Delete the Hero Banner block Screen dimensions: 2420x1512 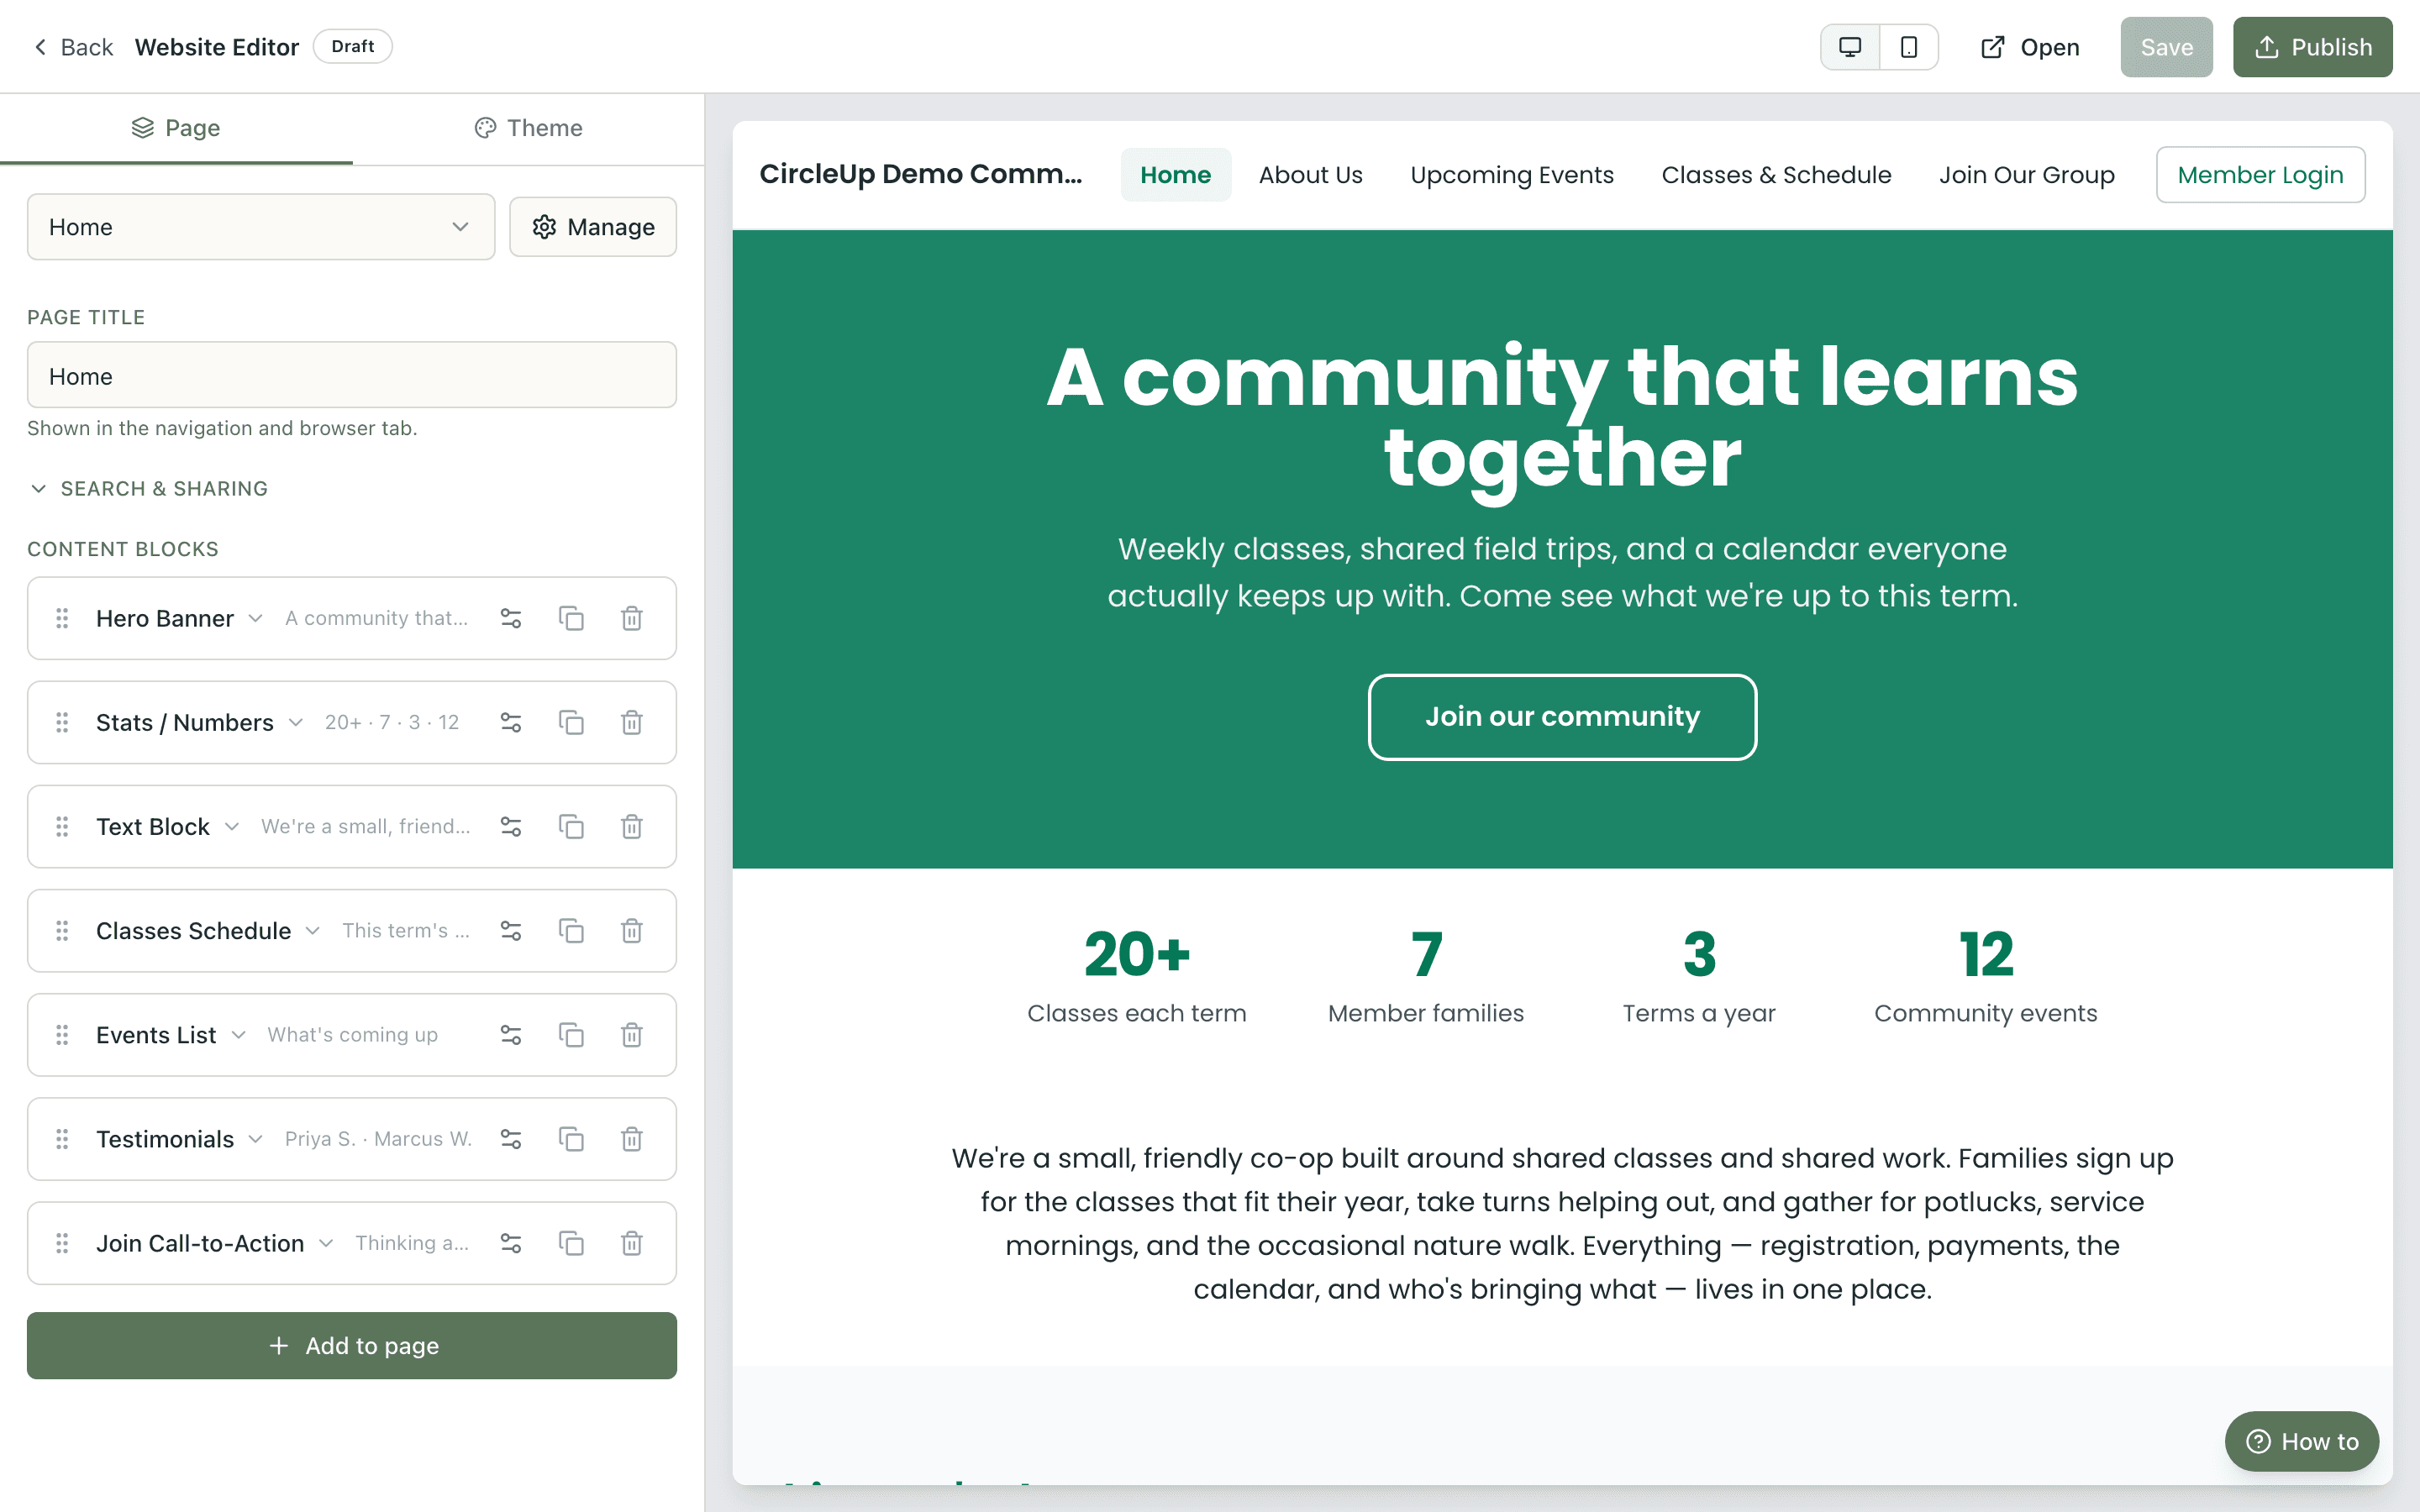click(632, 618)
